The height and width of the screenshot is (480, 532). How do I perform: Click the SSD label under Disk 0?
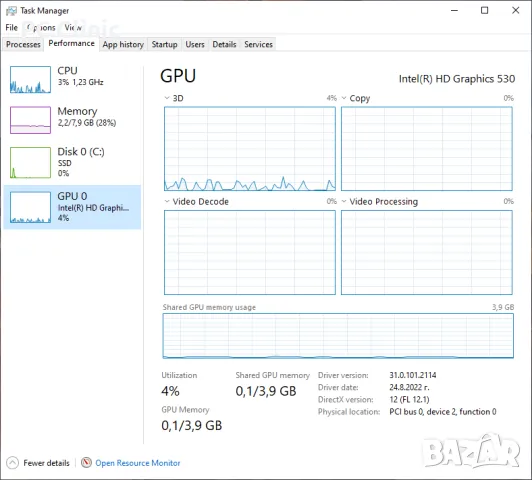[64, 163]
